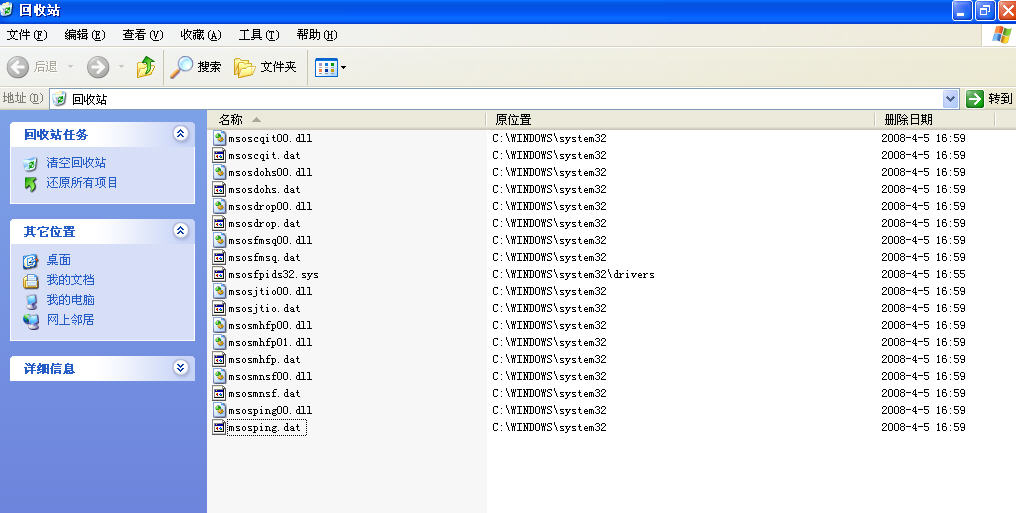Select the msosmhfp01.dll file icon

[x=219, y=342]
